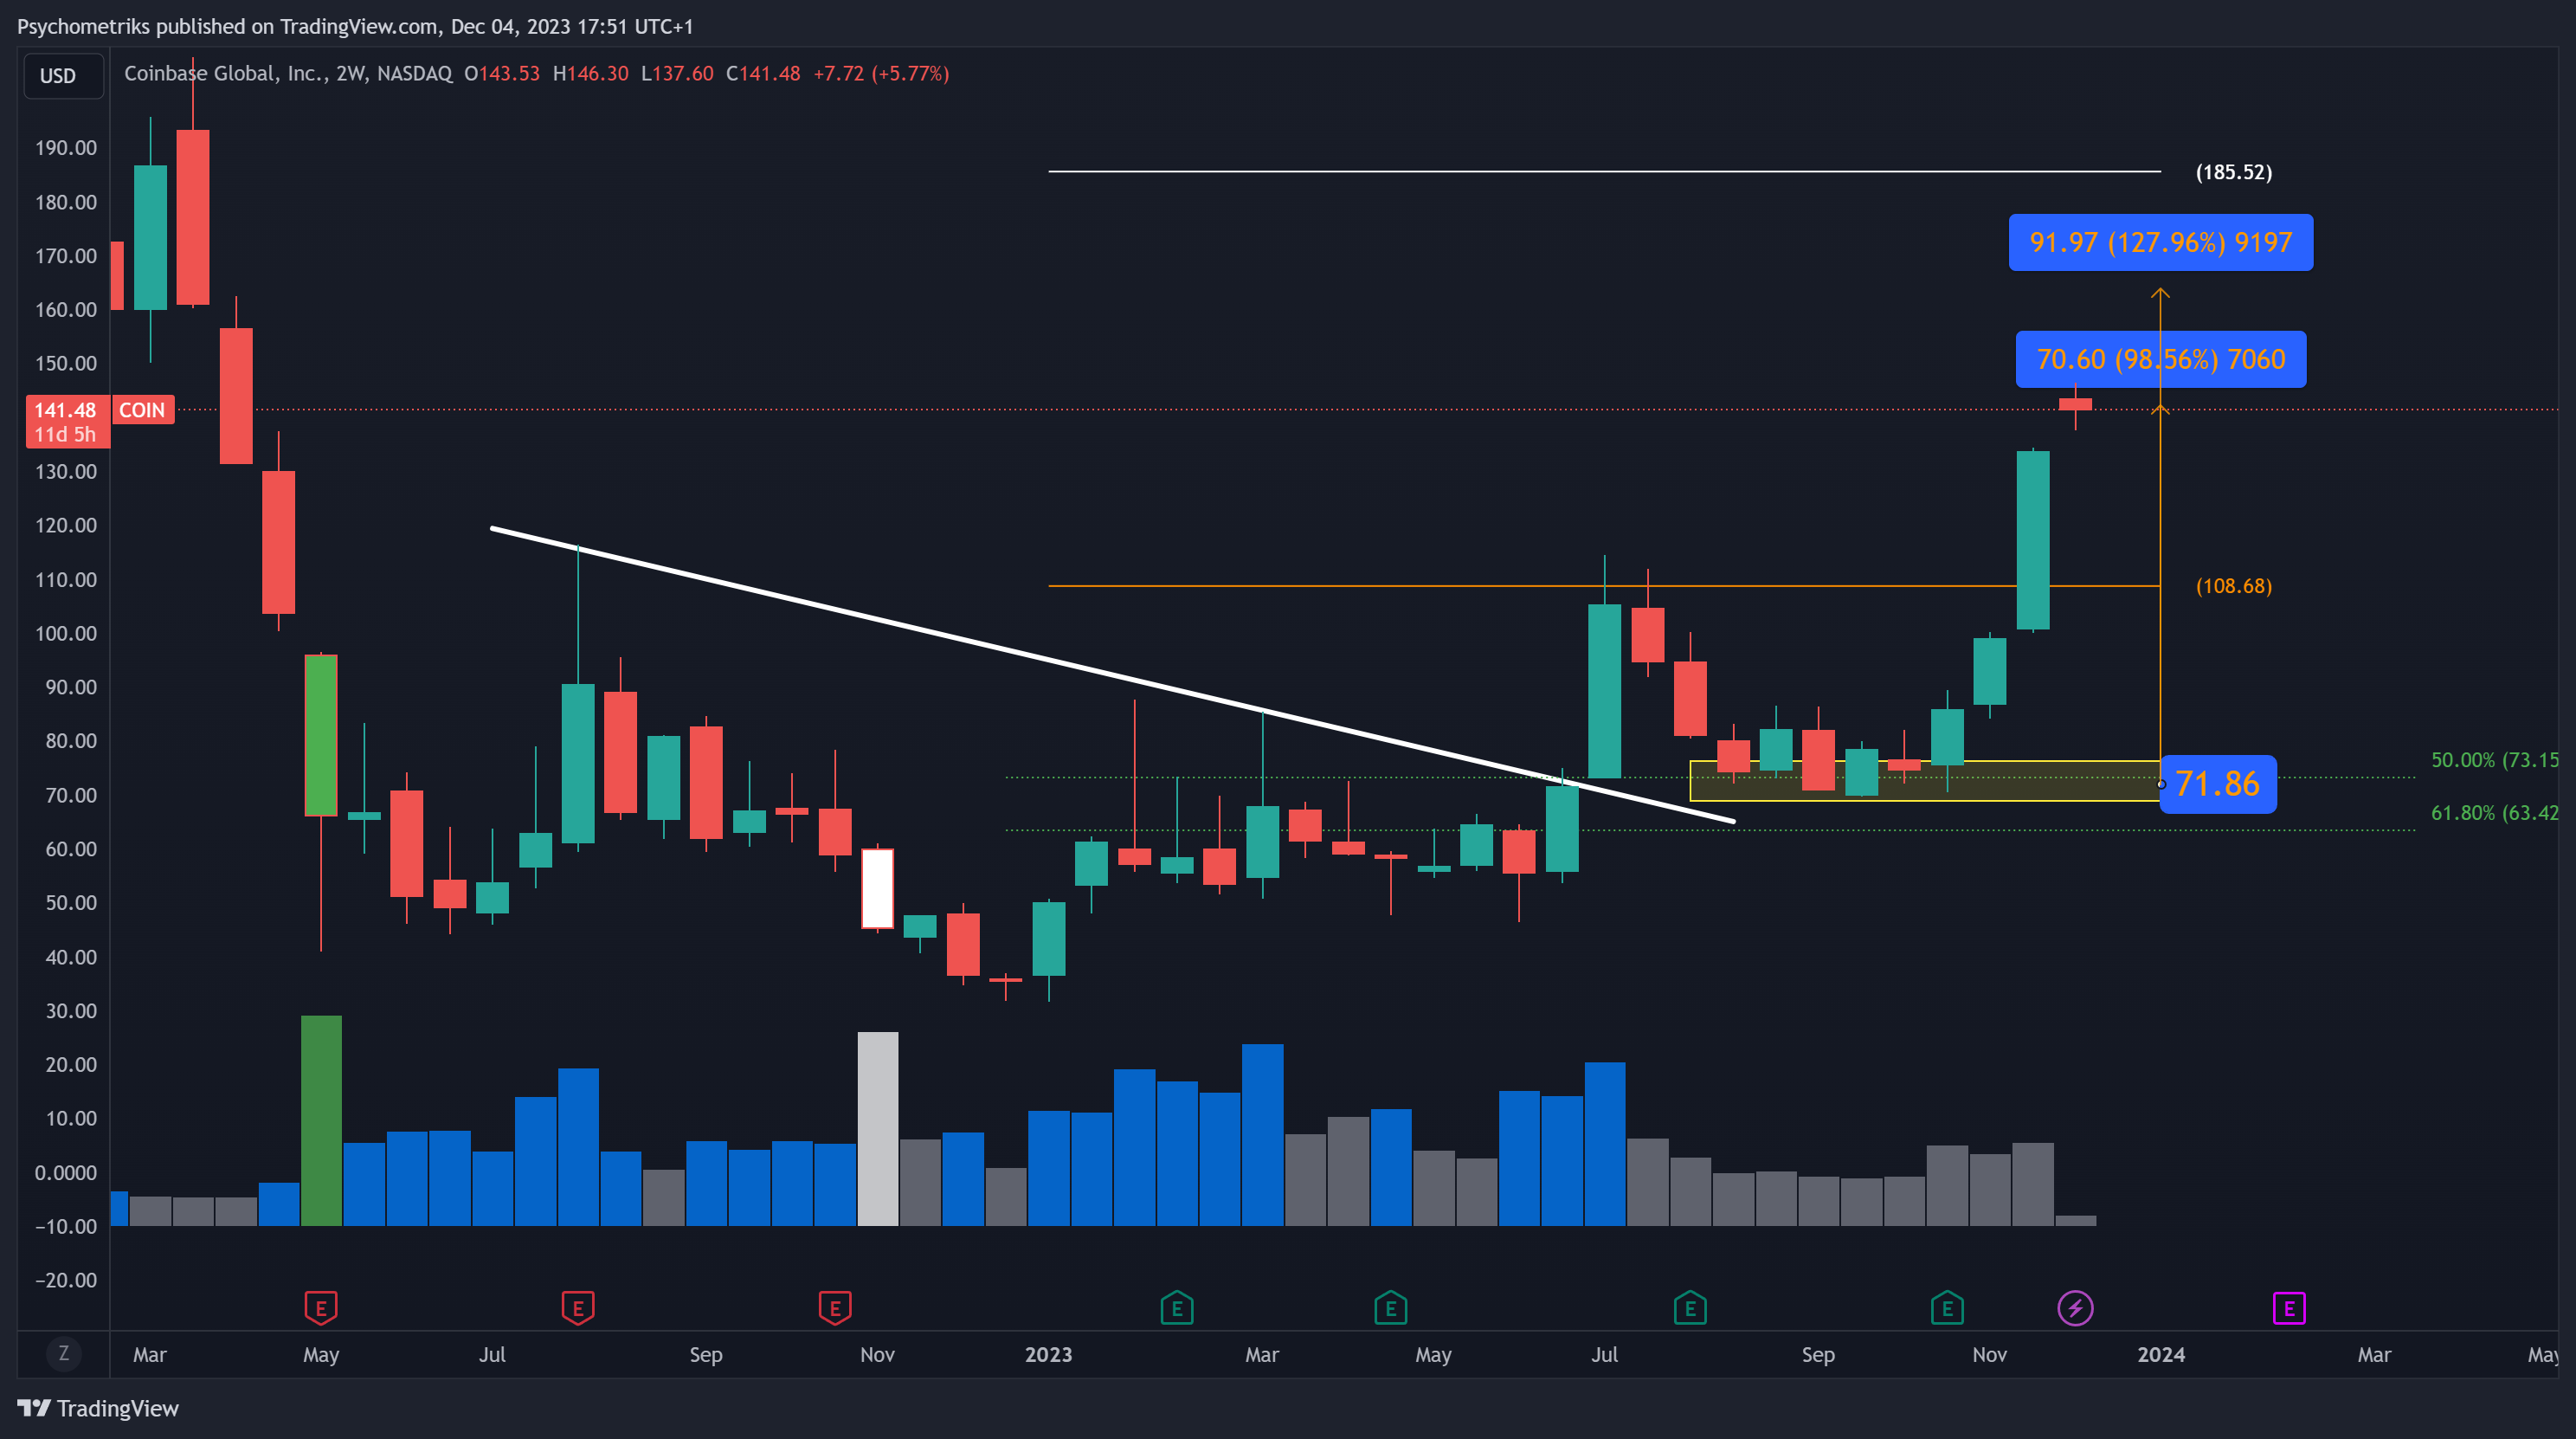Click the purple lightning event marker
The image size is (2576, 1439).
point(2075,1308)
